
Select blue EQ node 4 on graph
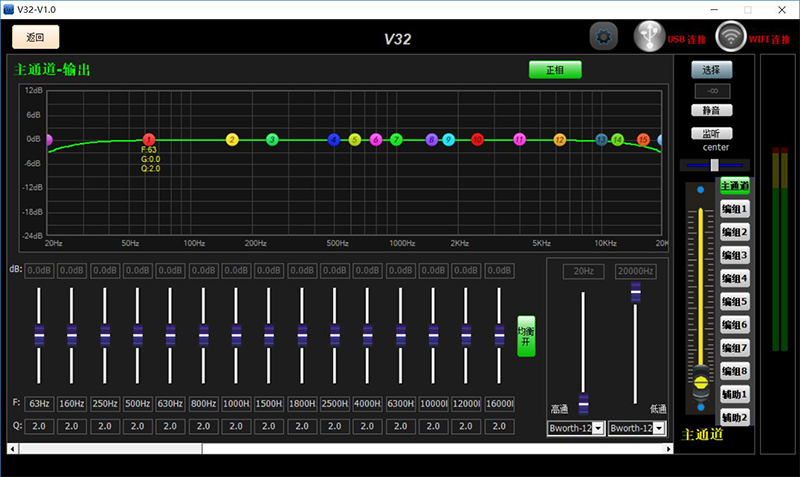pos(334,139)
